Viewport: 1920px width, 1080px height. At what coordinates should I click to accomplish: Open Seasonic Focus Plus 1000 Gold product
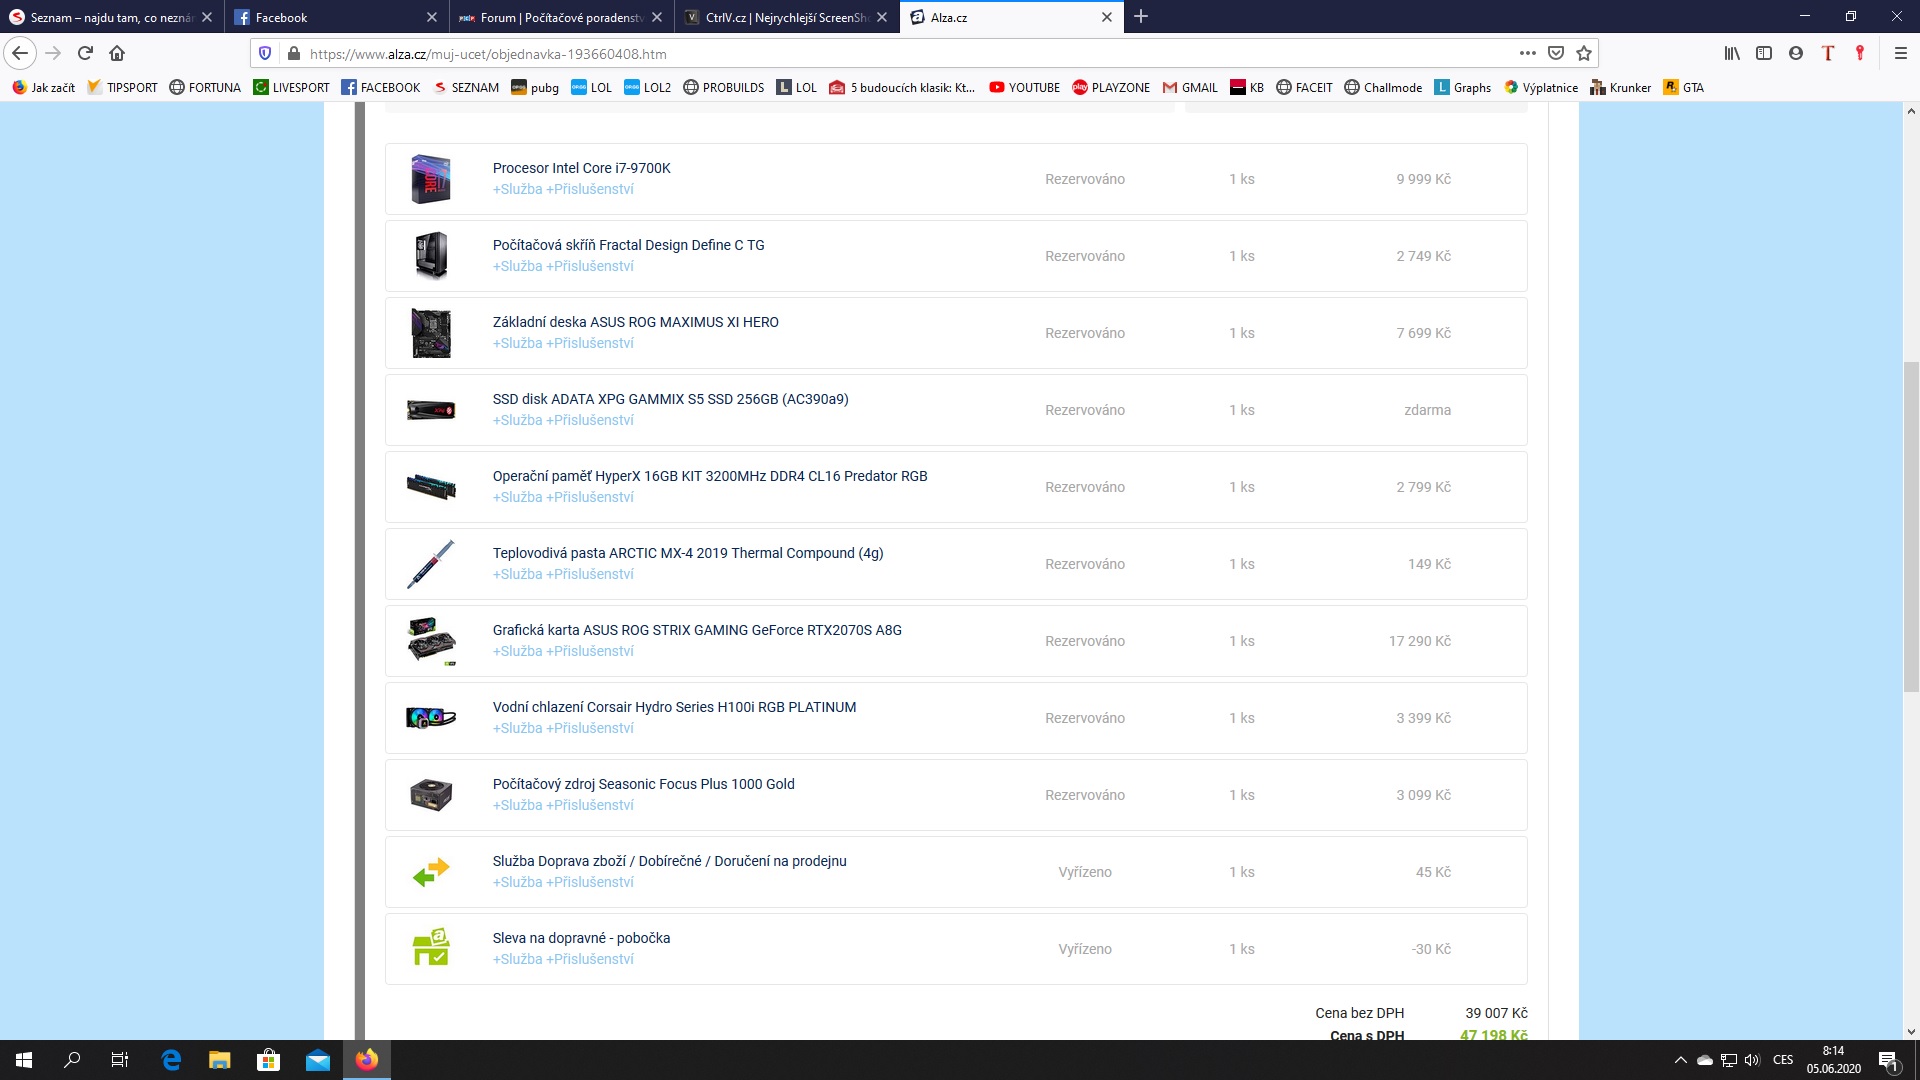tap(643, 784)
